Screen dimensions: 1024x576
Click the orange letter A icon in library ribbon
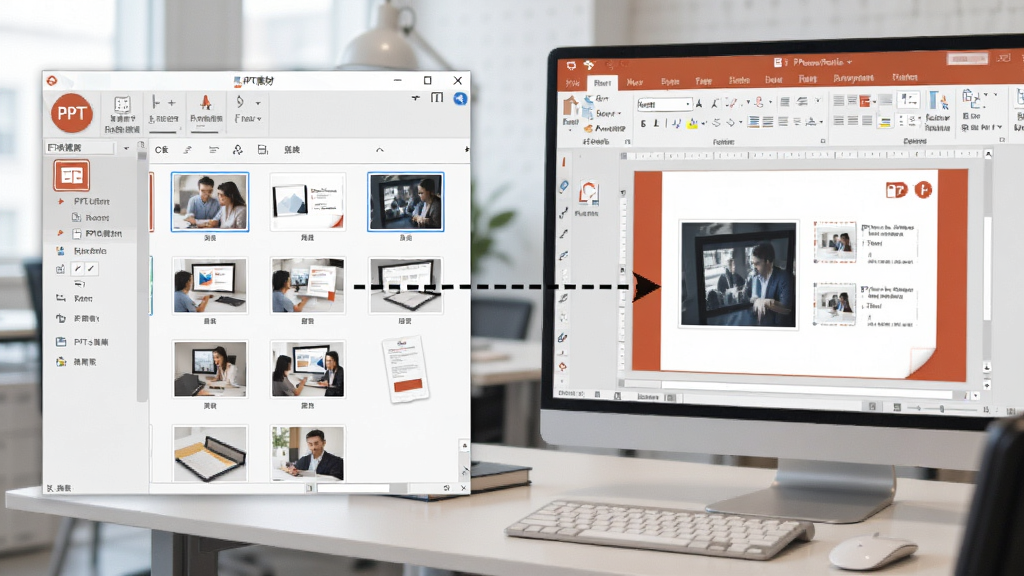[206, 103]
